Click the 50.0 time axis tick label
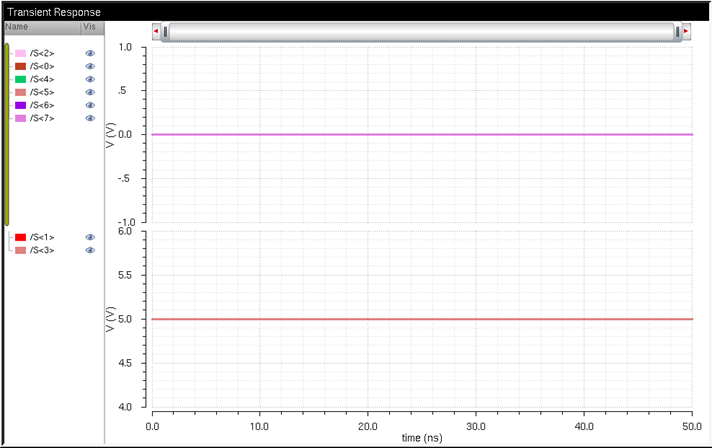The width and height of the screenshot is (712, 448). point(692,427)
